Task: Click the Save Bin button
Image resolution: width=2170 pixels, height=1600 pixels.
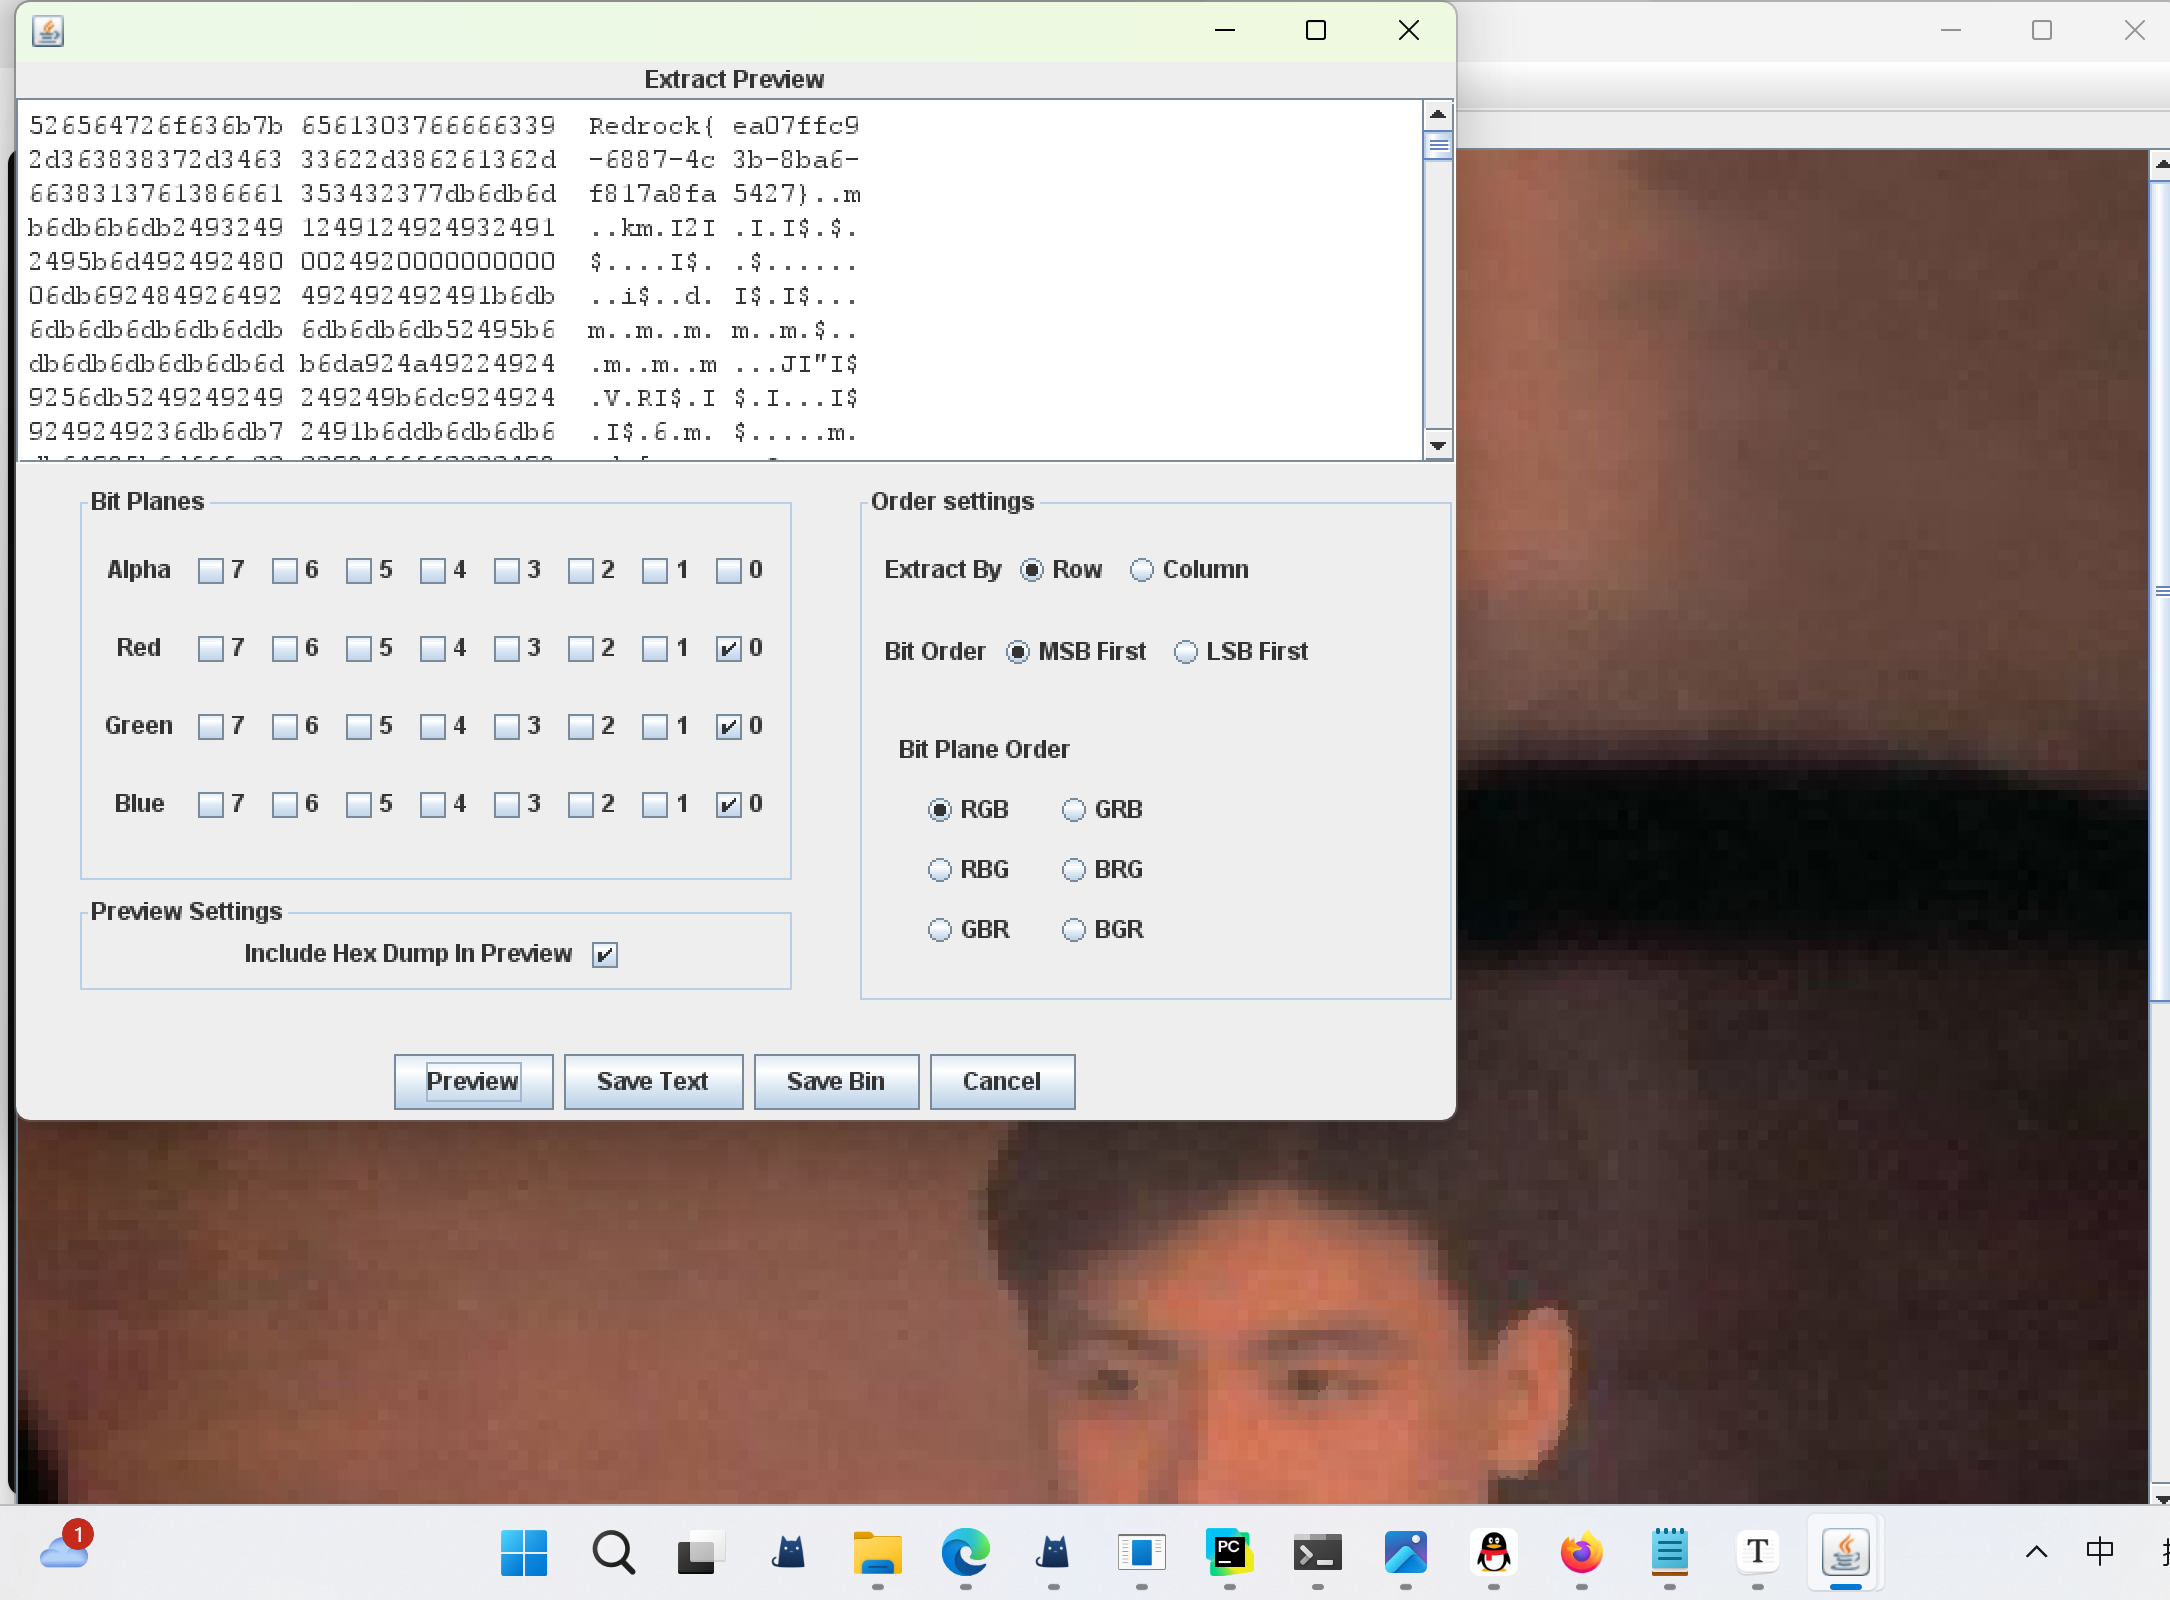Action: 836,1081
